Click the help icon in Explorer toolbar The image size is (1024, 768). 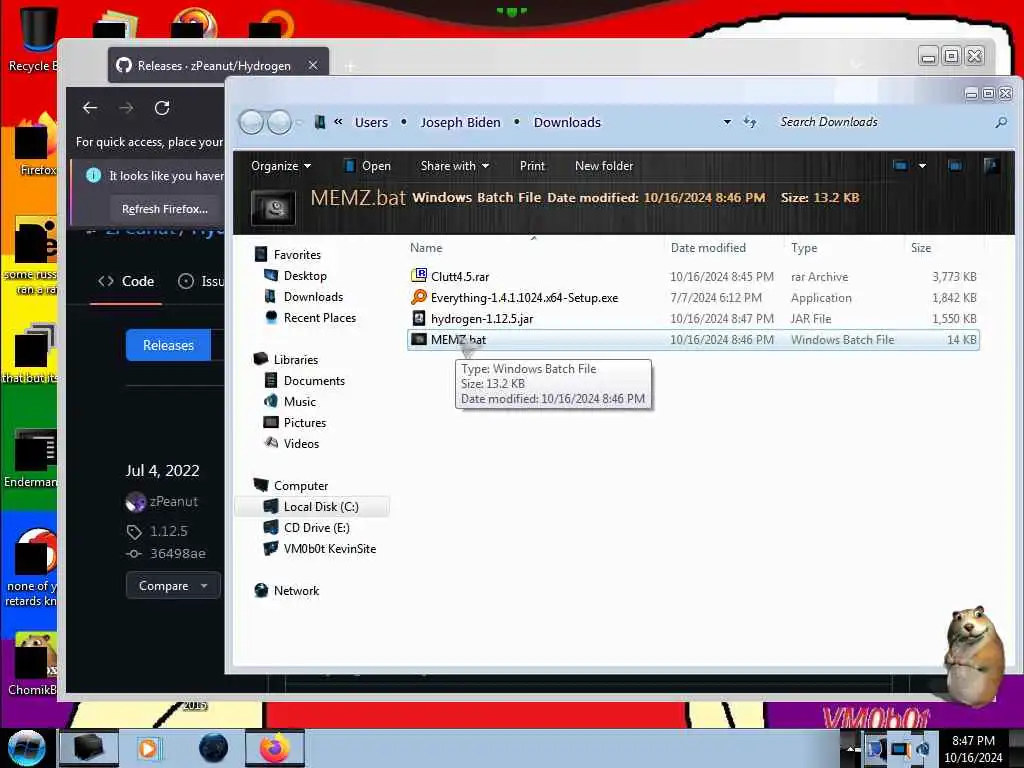tap(991, 166)
